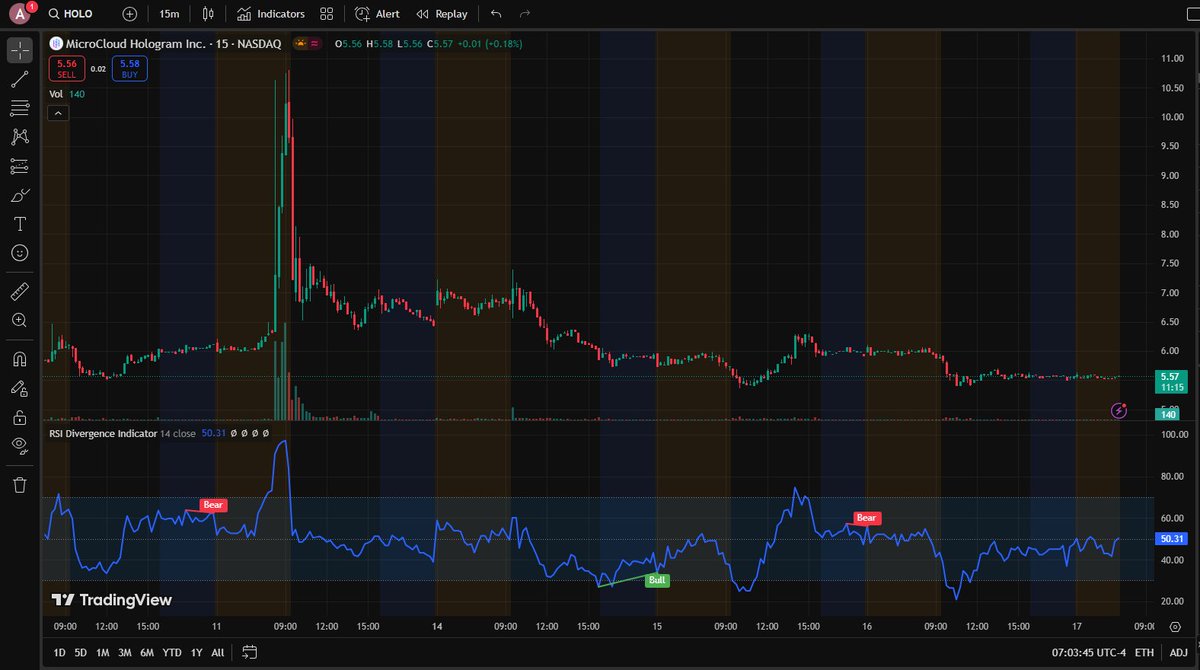1200x670 pixels.
Task: Collapse the indicator legend chevron
Action: click(58, 113)
